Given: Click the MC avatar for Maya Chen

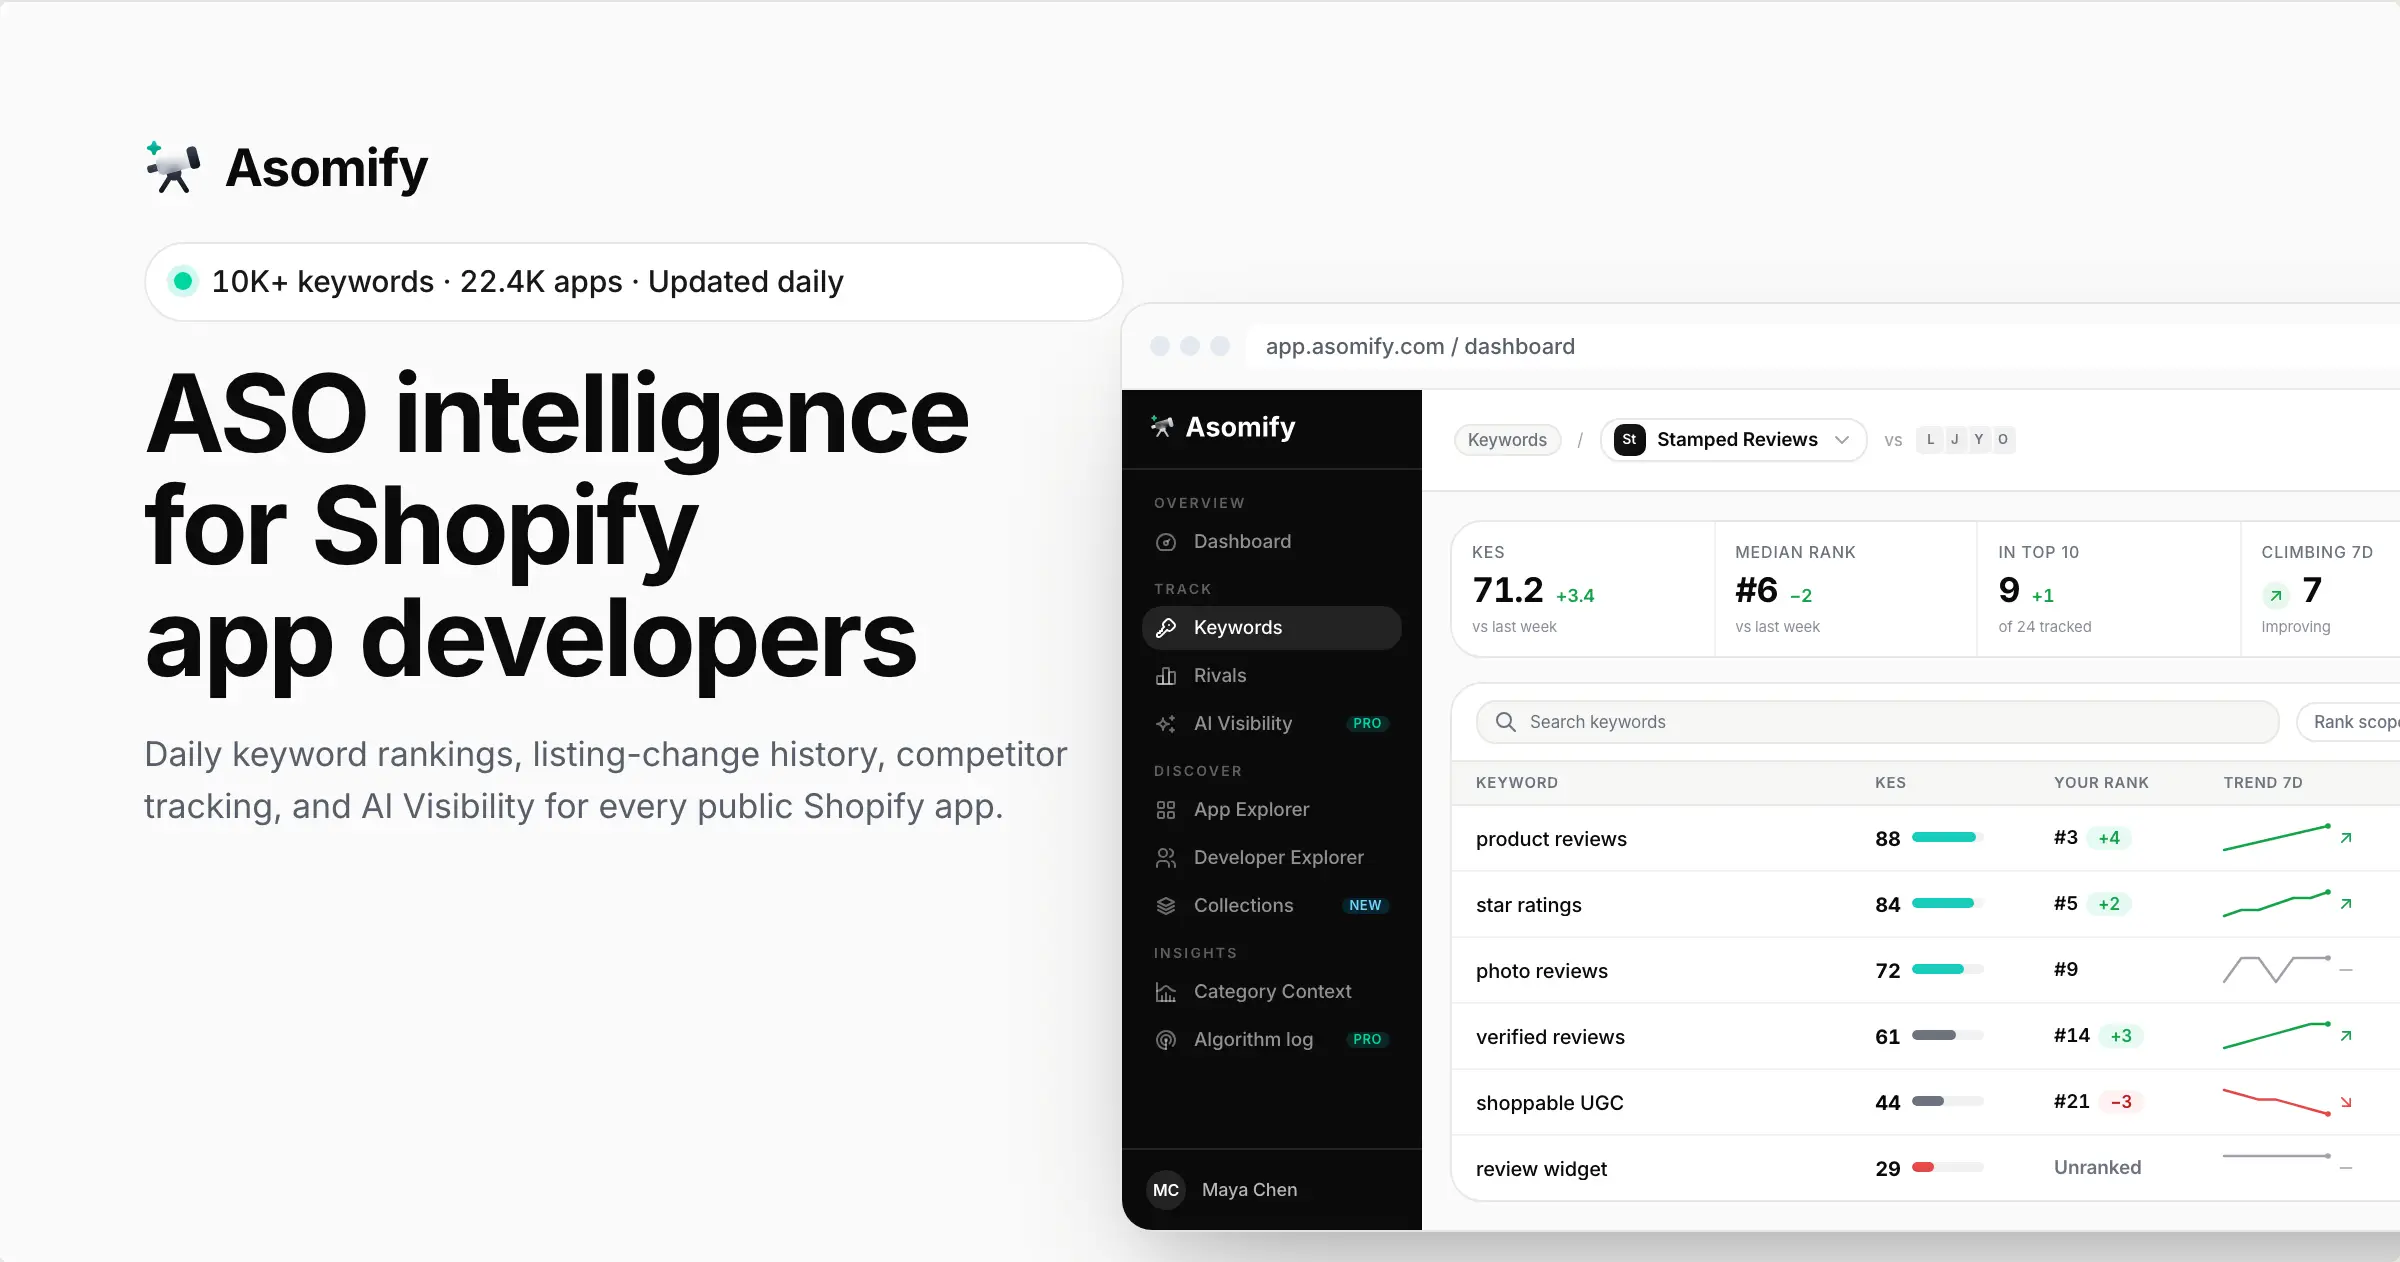Looking at the screenshot, I should coord(1166,1190).
